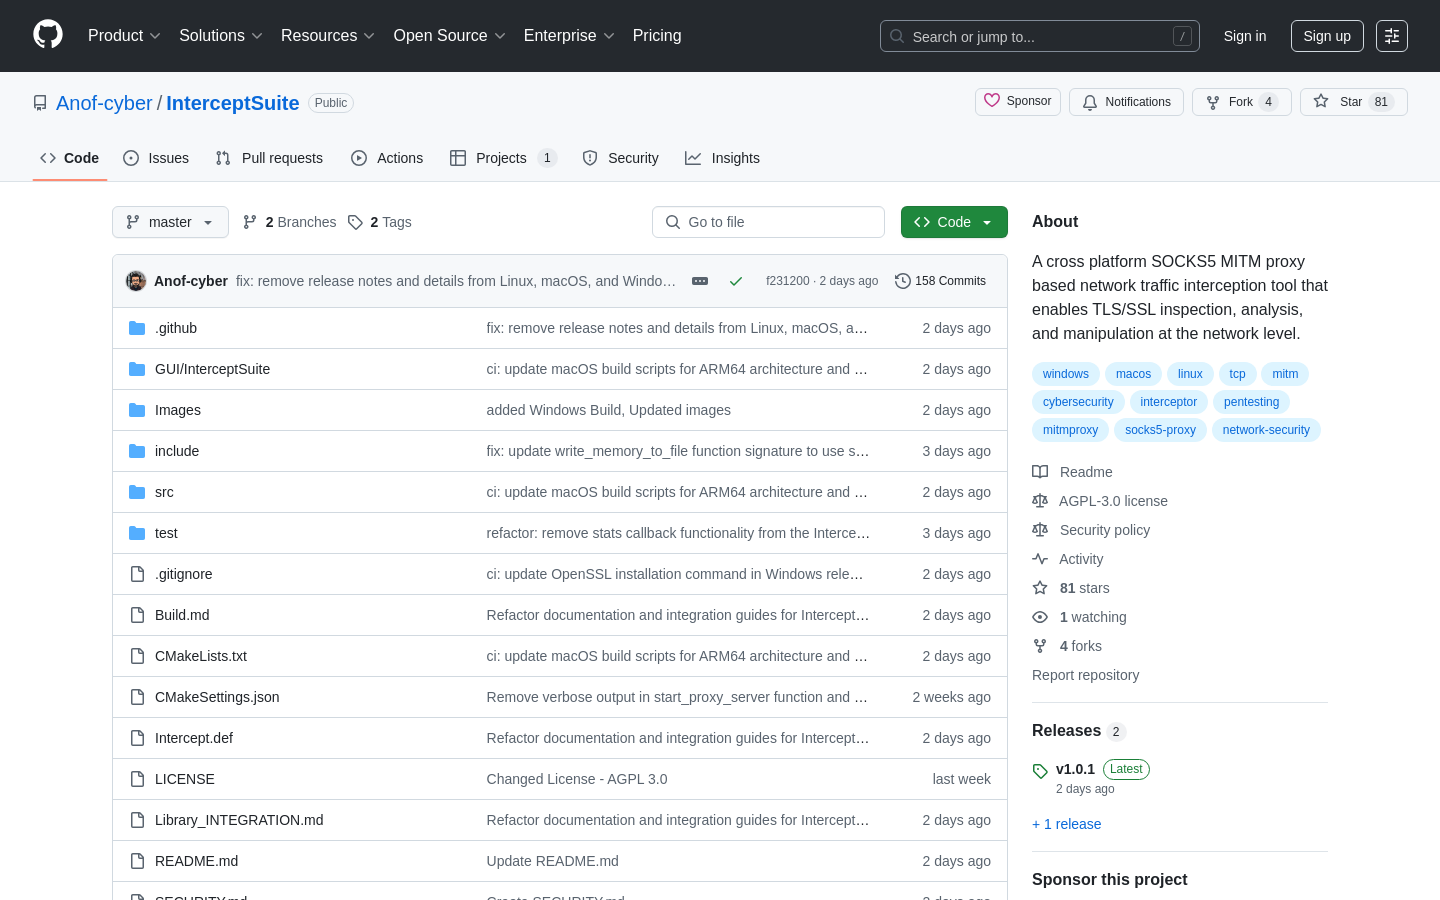Select the cybersecurity topic tag
This screenshot has height=900, width=1440.
click(x=1078, y=402)
